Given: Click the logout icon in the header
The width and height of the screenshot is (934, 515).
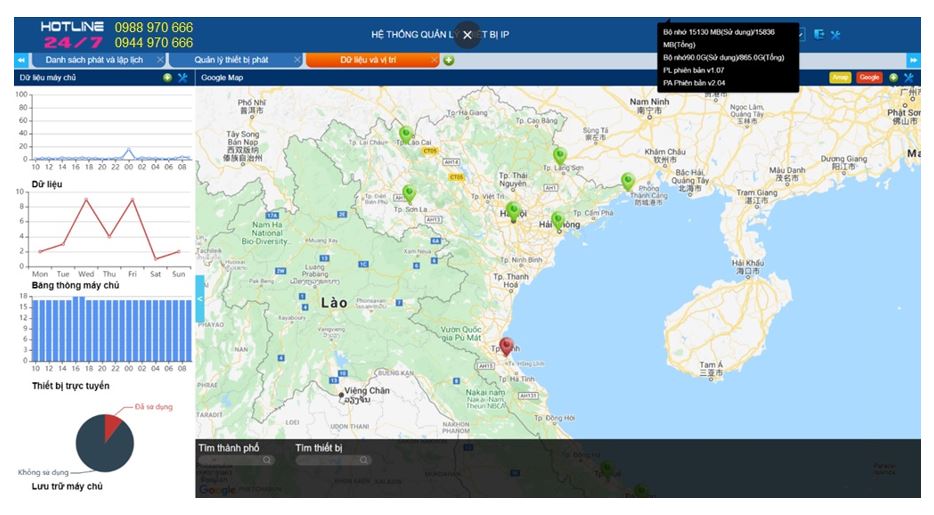Looking at the screenshot, I should [x=819, y=34].
